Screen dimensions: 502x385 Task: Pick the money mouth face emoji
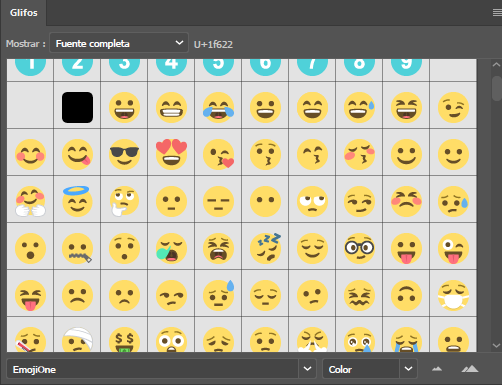pos(124,339)
